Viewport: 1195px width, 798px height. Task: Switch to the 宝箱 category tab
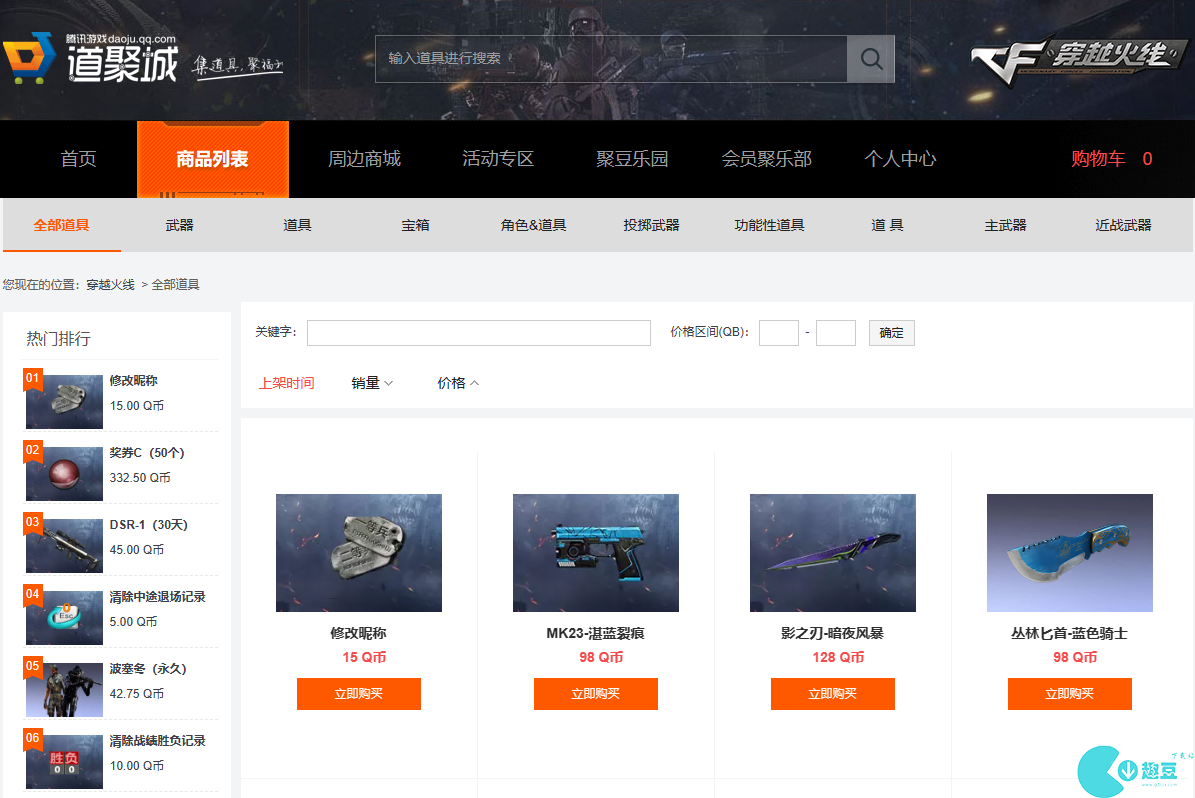click(x=415, y=225)
